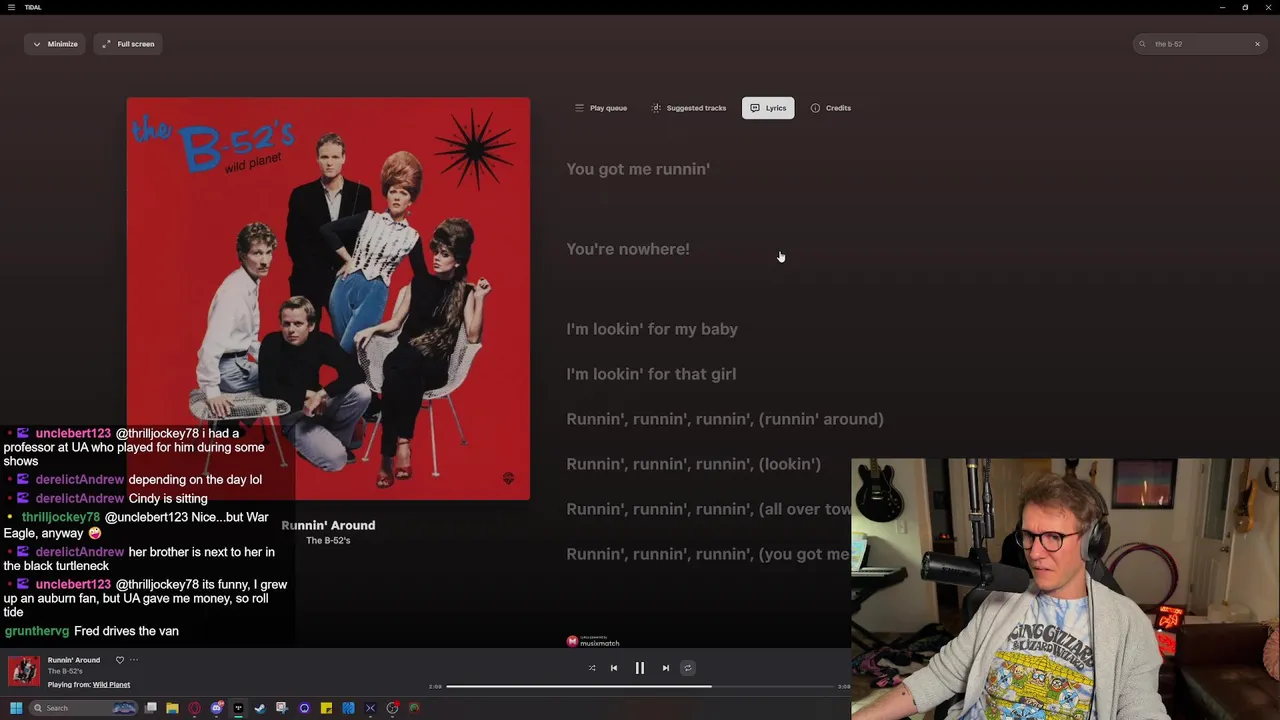Jump to lyric 'I'm lookin' for that girl'
The image size is (1280, 720).
pyautogui.click(x=651, y=374)
